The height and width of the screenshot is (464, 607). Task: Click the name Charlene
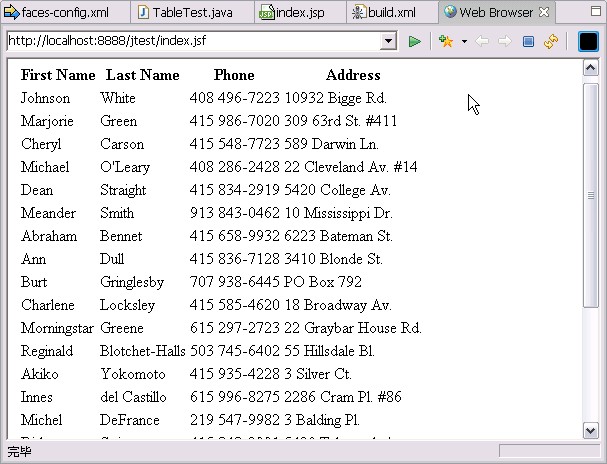tap(48, 305)
